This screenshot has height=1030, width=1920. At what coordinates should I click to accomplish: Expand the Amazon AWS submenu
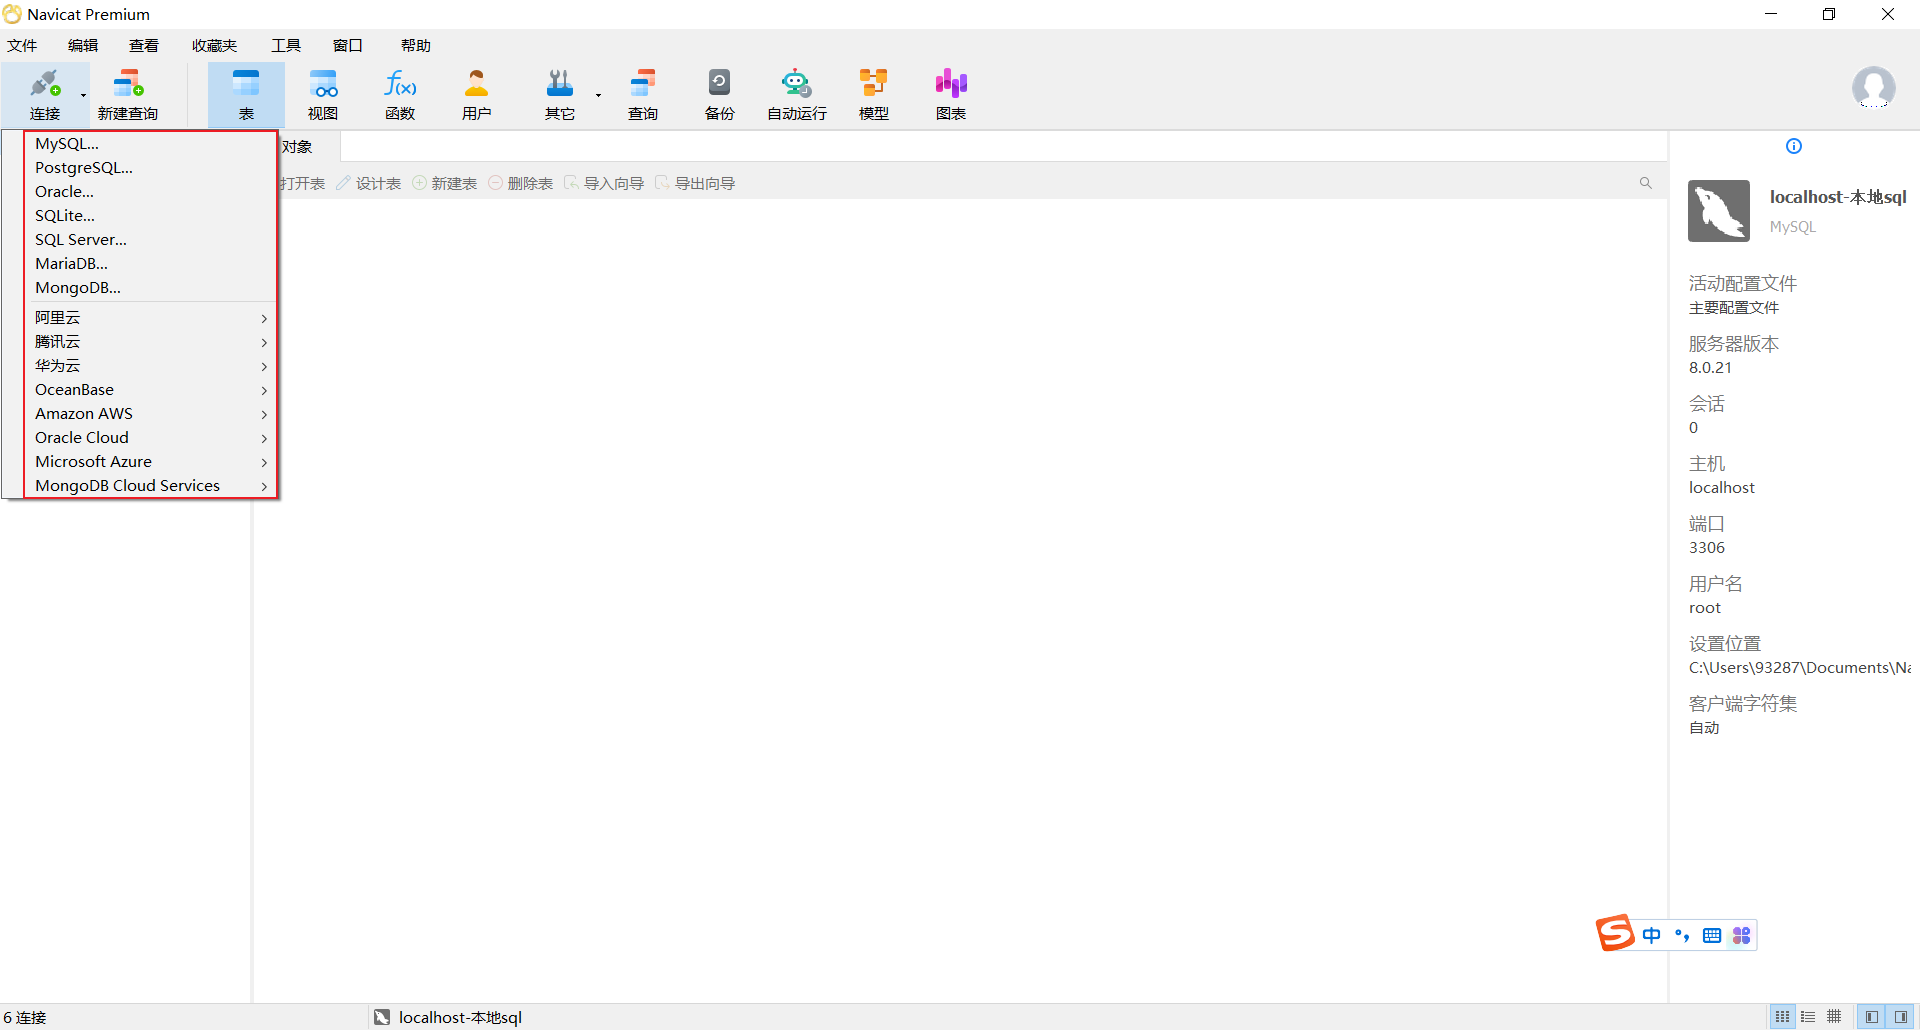point(150,414)
